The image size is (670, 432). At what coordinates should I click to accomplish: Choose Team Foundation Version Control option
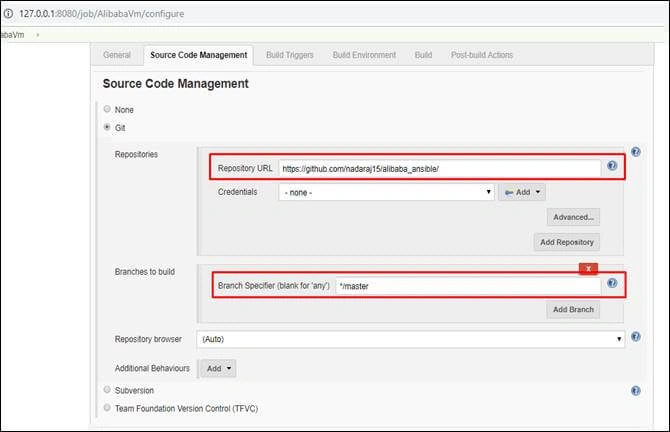click(107, 408)
